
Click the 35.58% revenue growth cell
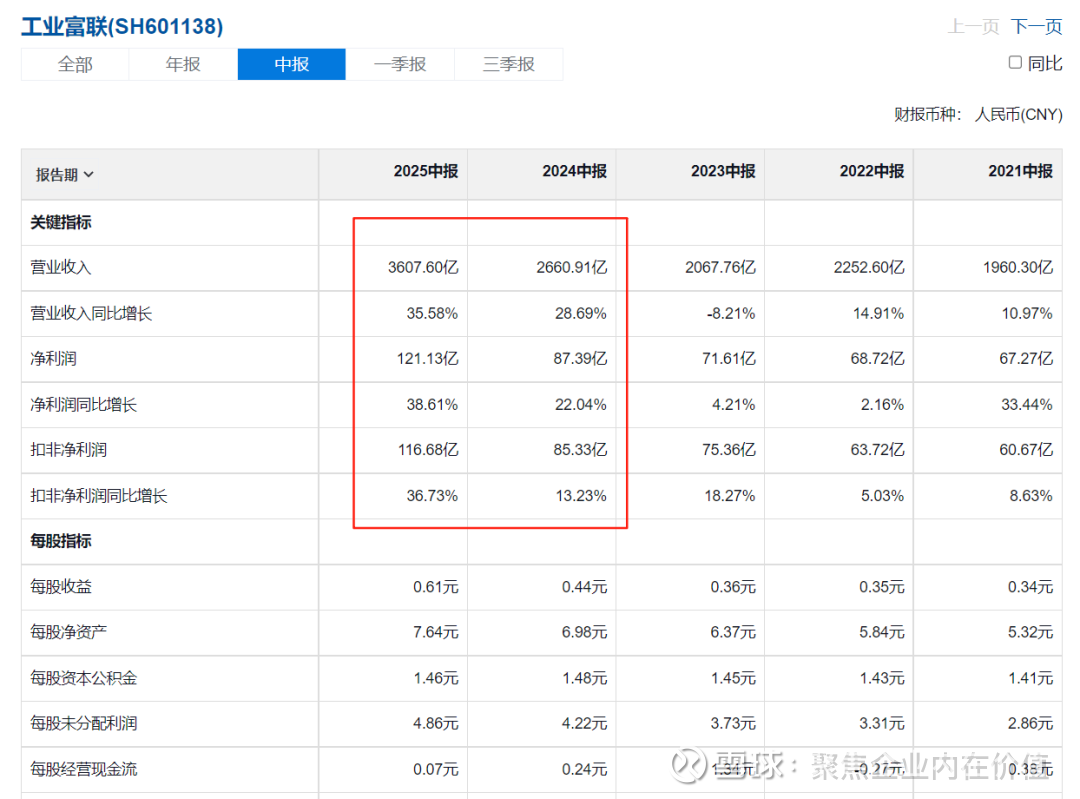coord(432,313)
